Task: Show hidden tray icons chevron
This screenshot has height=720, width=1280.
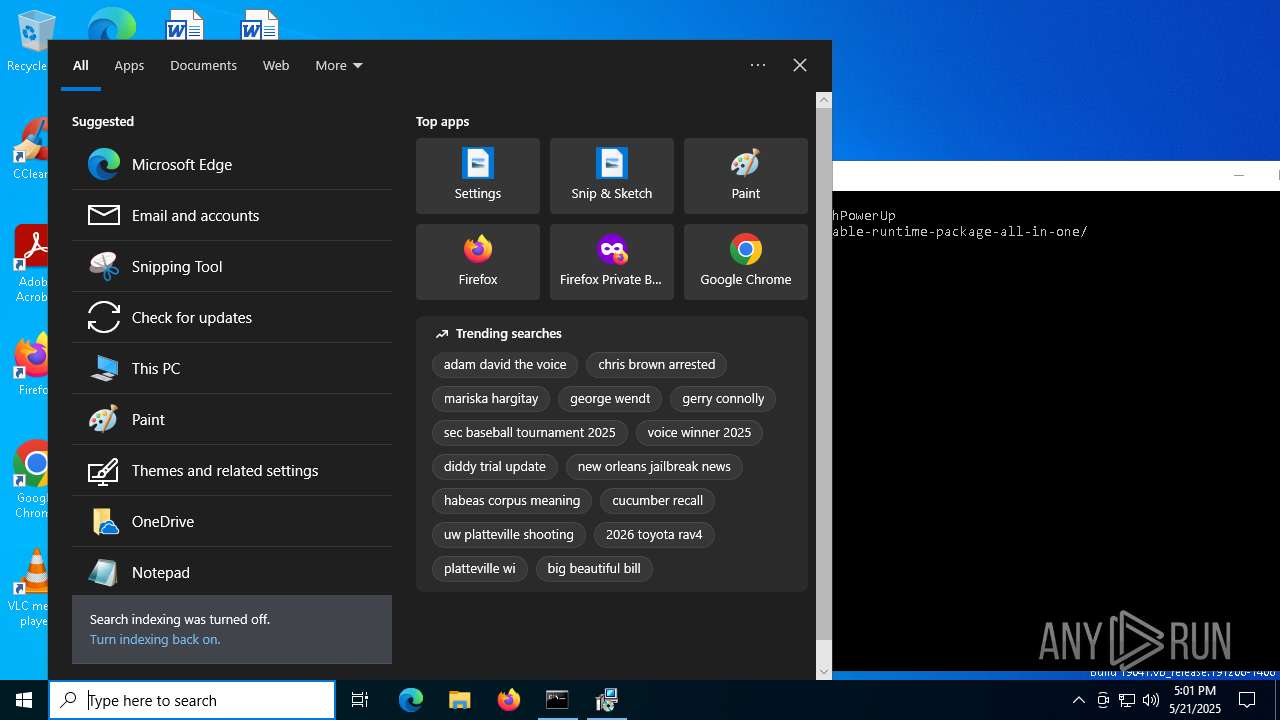Action: click(x=1078, y=700)
